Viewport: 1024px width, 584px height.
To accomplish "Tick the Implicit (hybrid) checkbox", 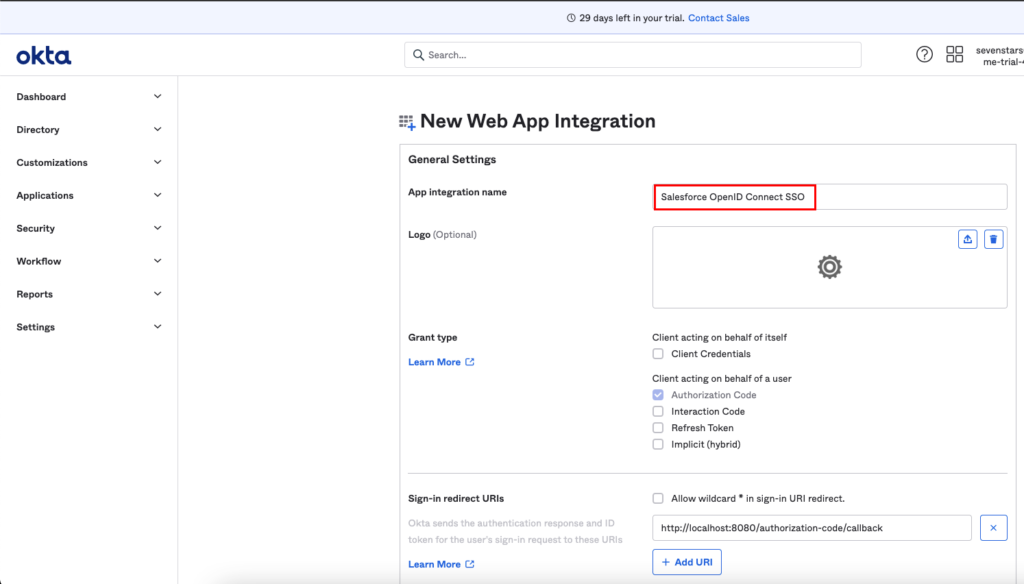I will (658, 444).
